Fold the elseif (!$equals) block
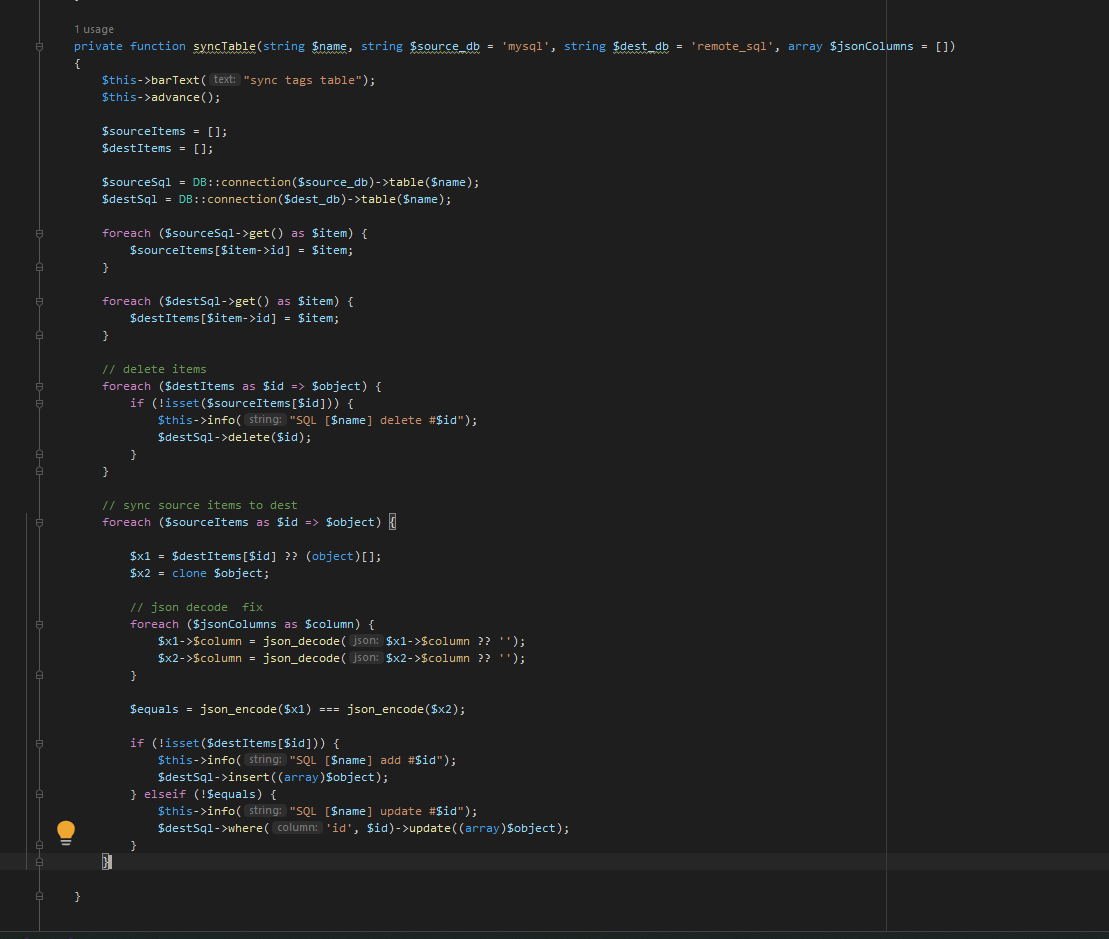Screen dimensions: 1109x939 point(39,794)
